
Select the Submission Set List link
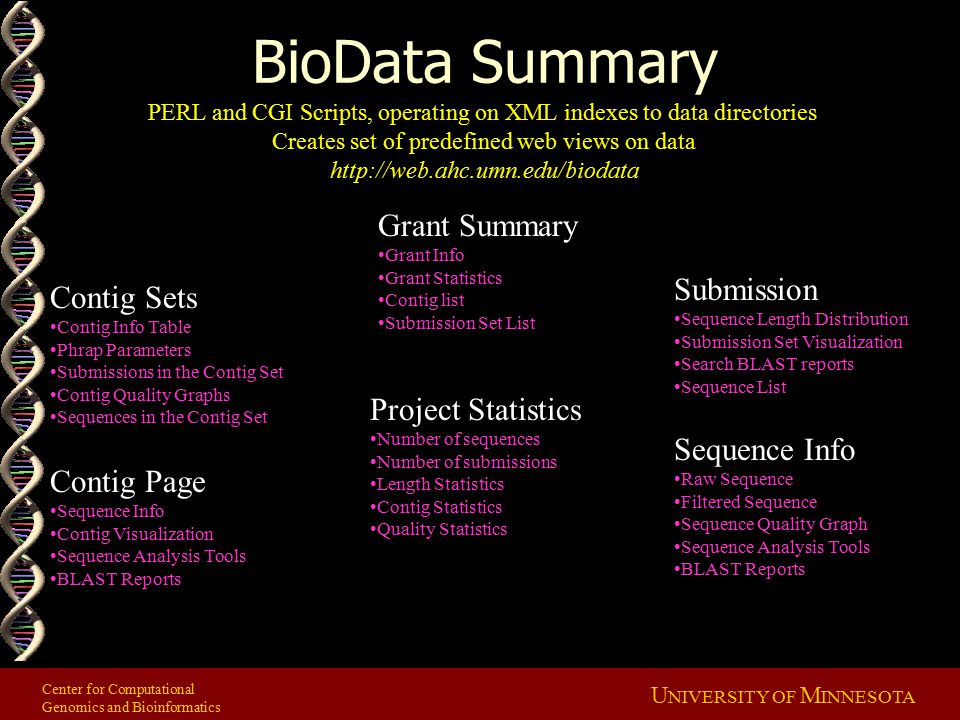pyautogui.click(x=457, y=323)
